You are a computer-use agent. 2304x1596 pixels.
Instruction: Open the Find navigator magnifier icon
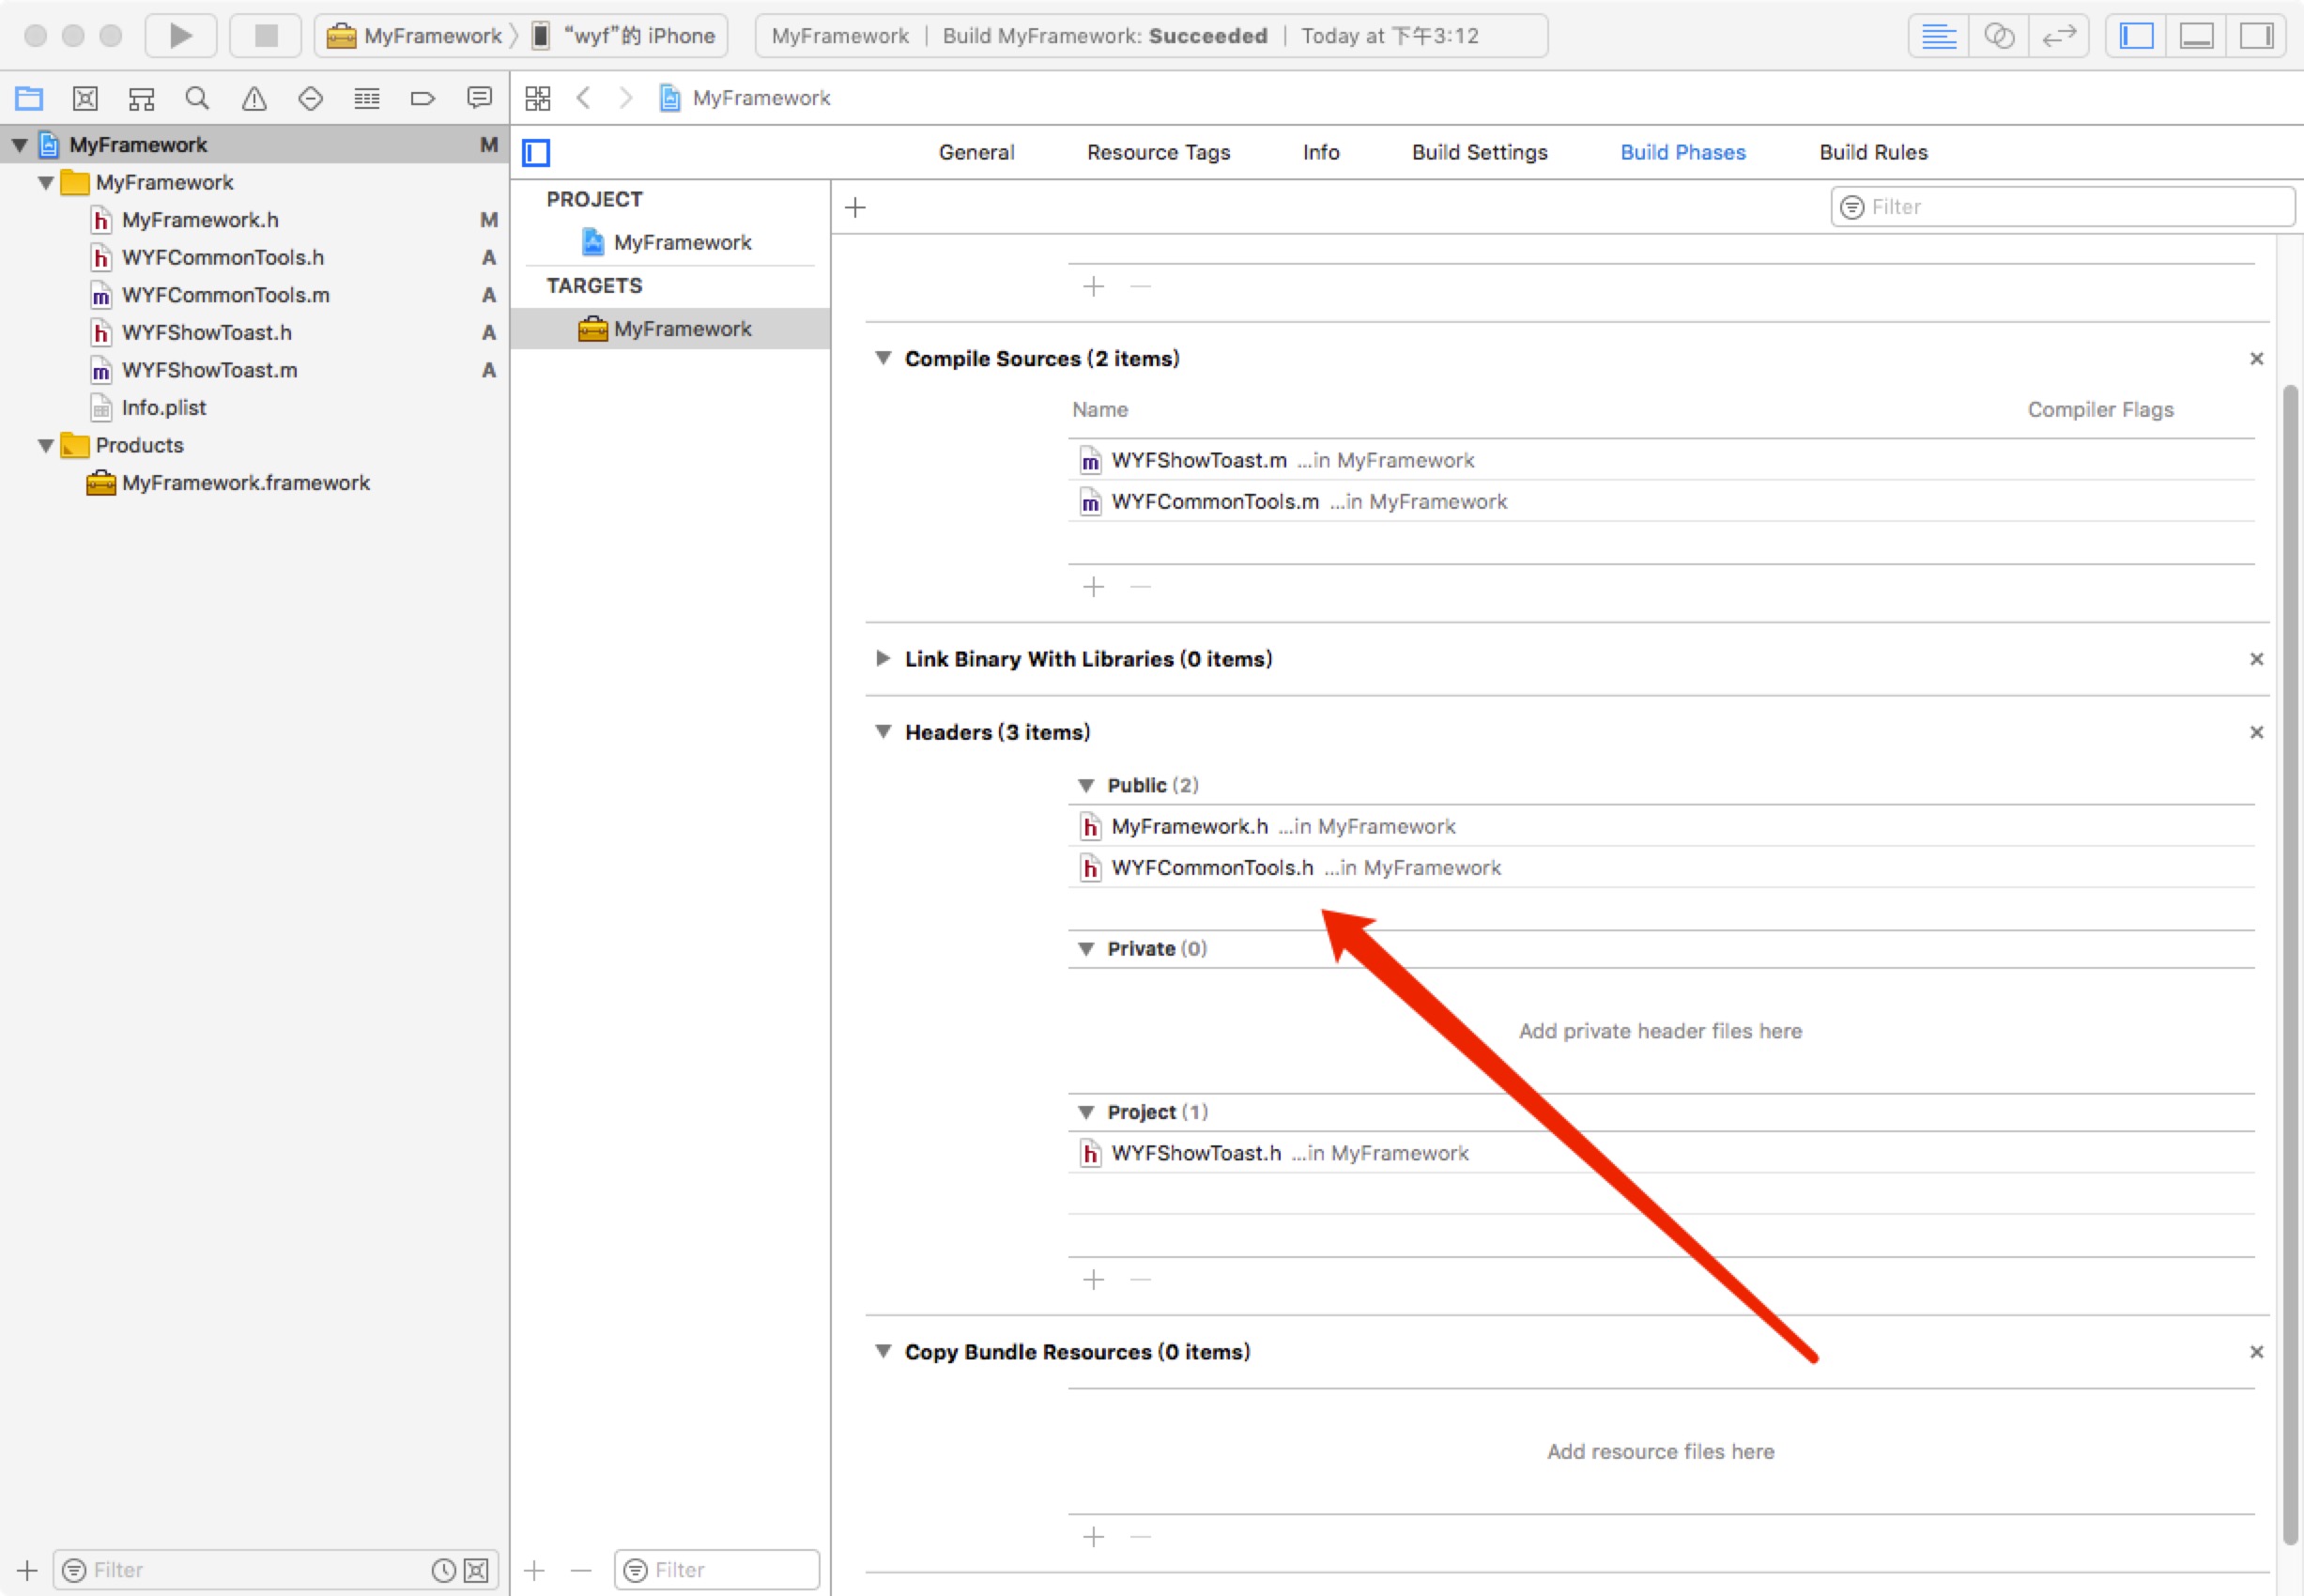tap(197, 98)
